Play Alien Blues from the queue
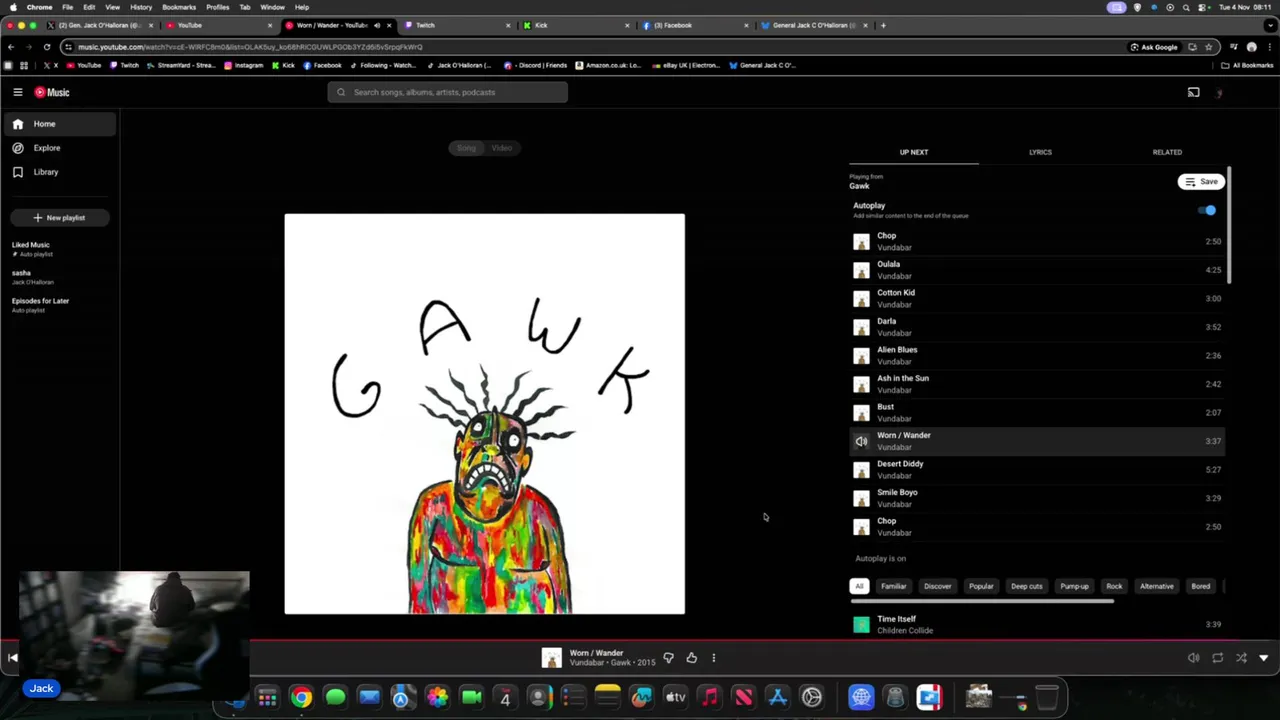Image resolution: width=1280 pixels, height=720 pixels. (1036, 355)
